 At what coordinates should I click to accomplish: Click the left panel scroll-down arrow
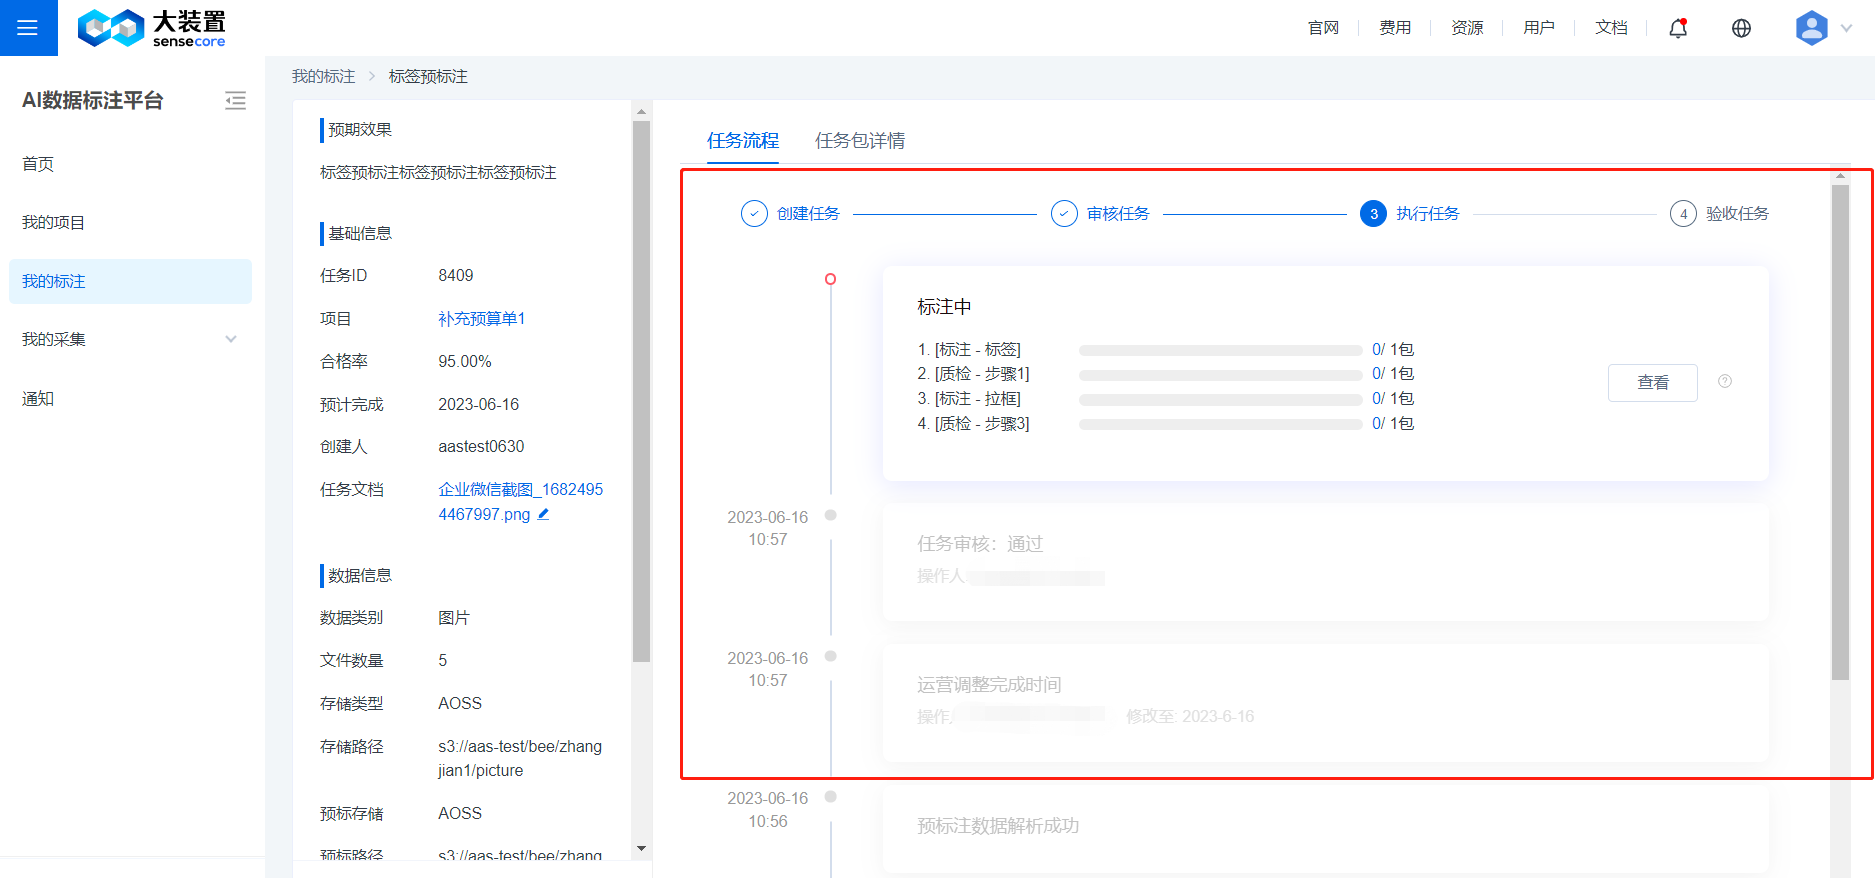641,849
